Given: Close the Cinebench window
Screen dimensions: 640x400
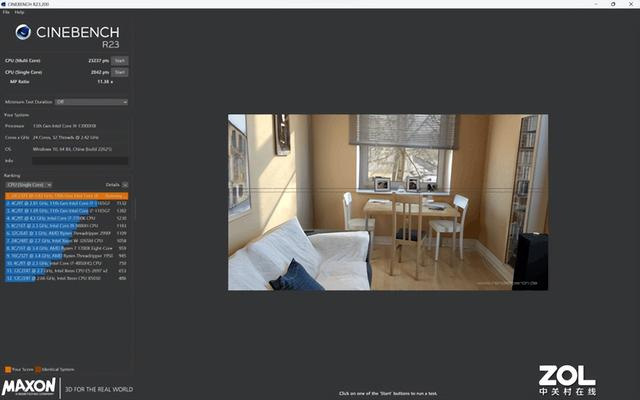Looking at the screenshot, I should click(x=630, y=4).
